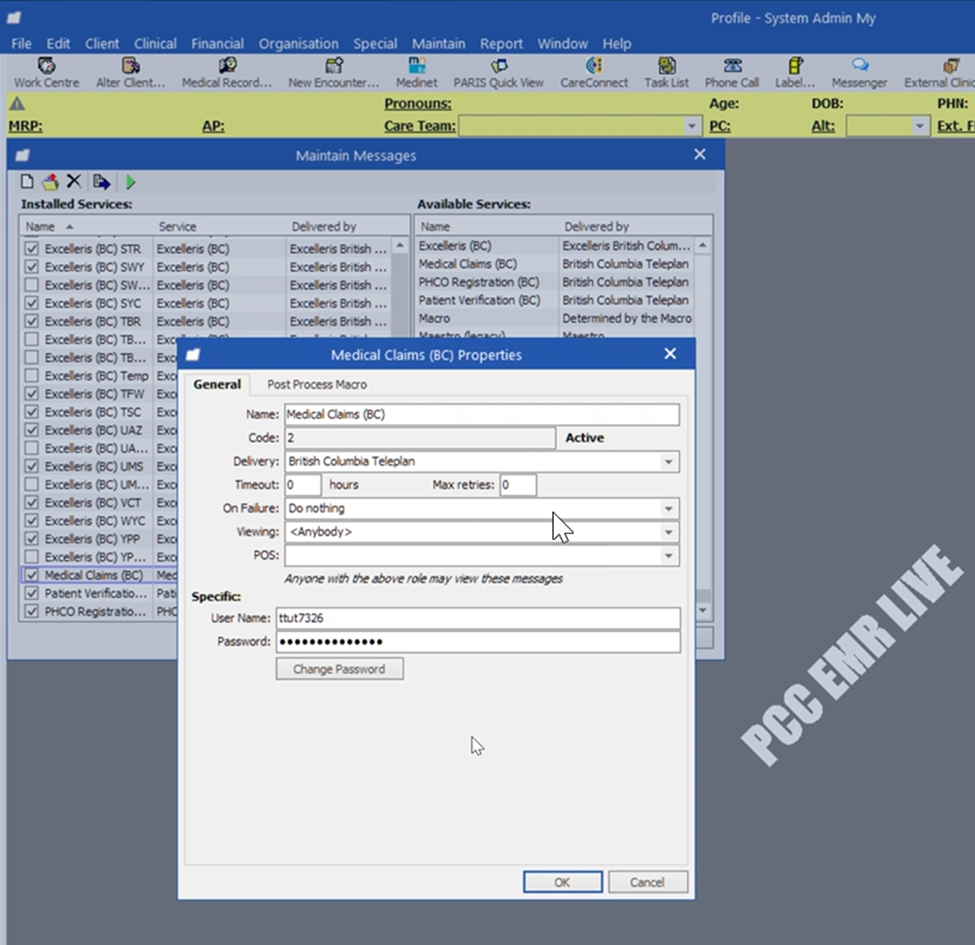Open the Work Centre tool
Image resolution: width=975 pixels, height=945 pixels.
(45, 68)
